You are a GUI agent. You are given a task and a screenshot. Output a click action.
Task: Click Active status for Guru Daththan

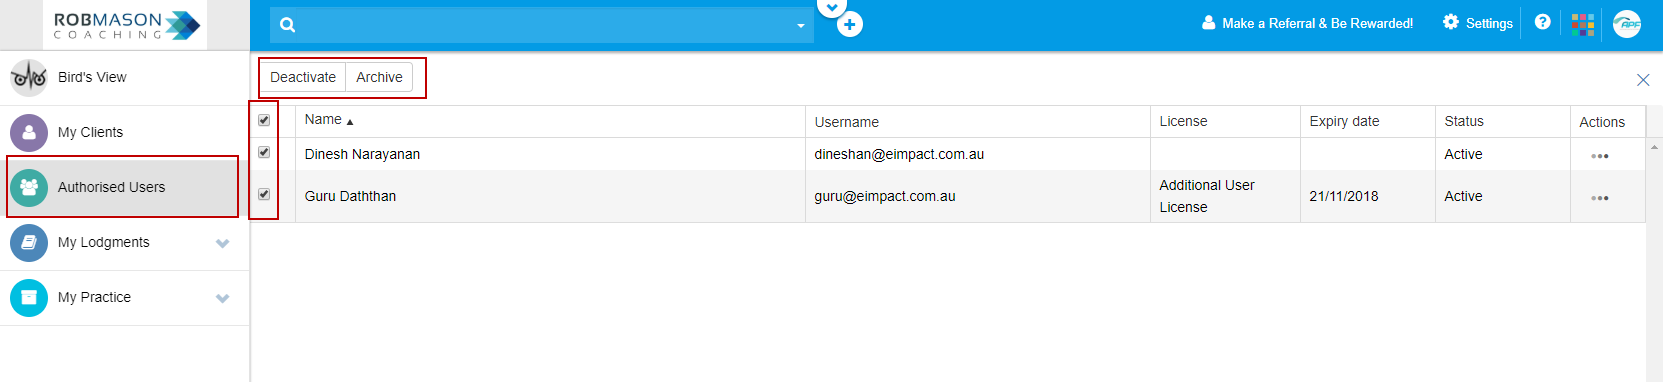1463,196
